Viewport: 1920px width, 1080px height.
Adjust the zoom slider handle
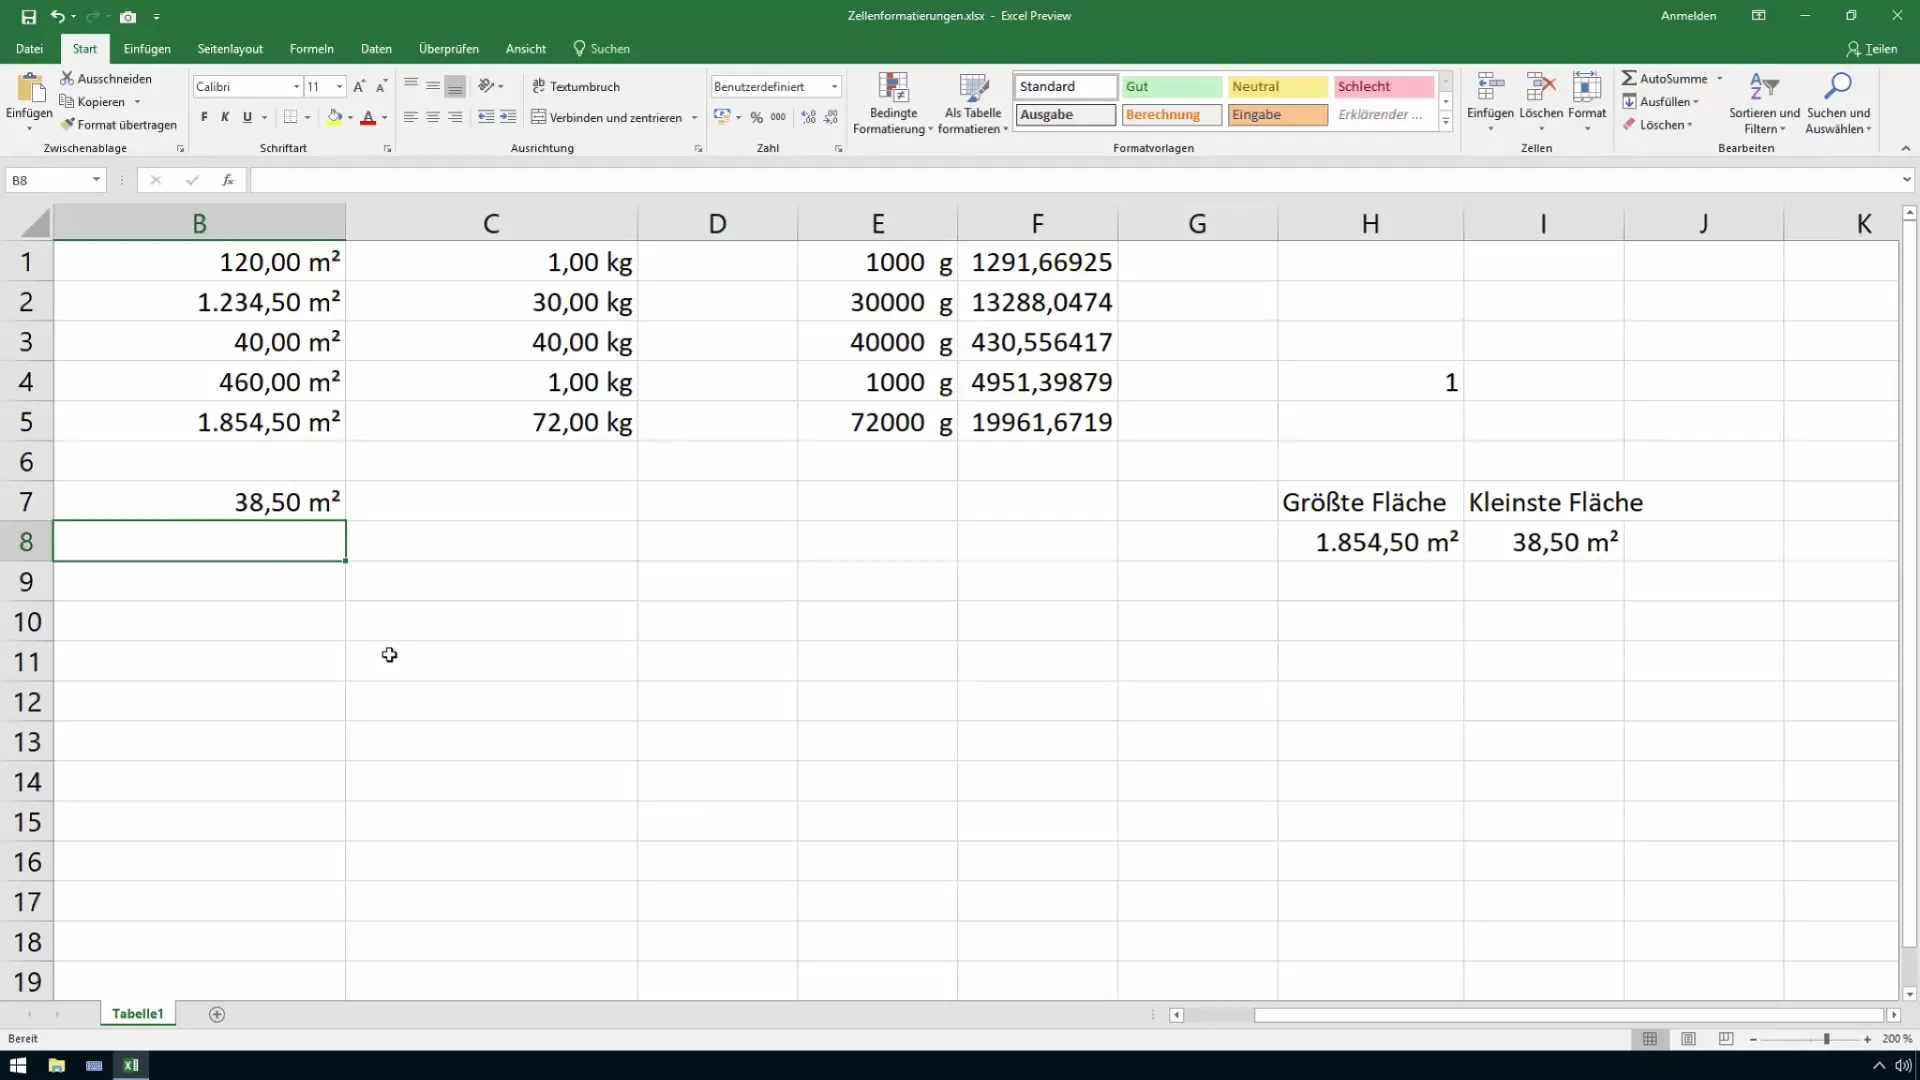[x=1826, y=1039]
